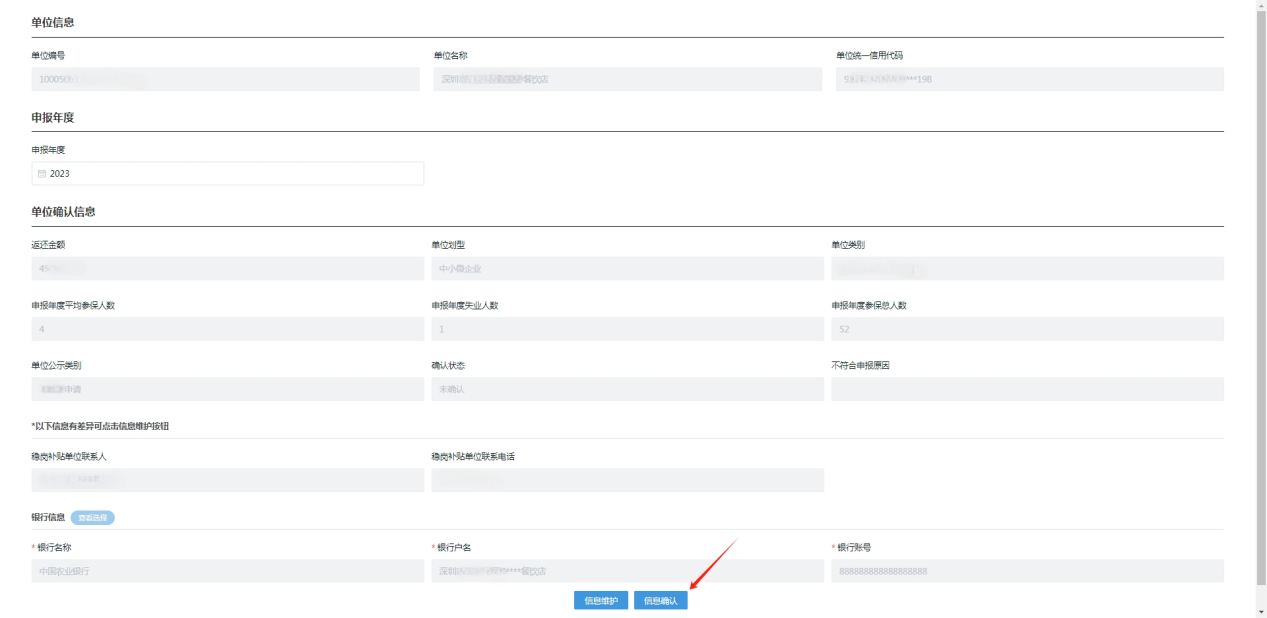Screen dimensions: 1267x618
Task: Click the small blue button beside 银行信息
Action: tap(92, 518)
